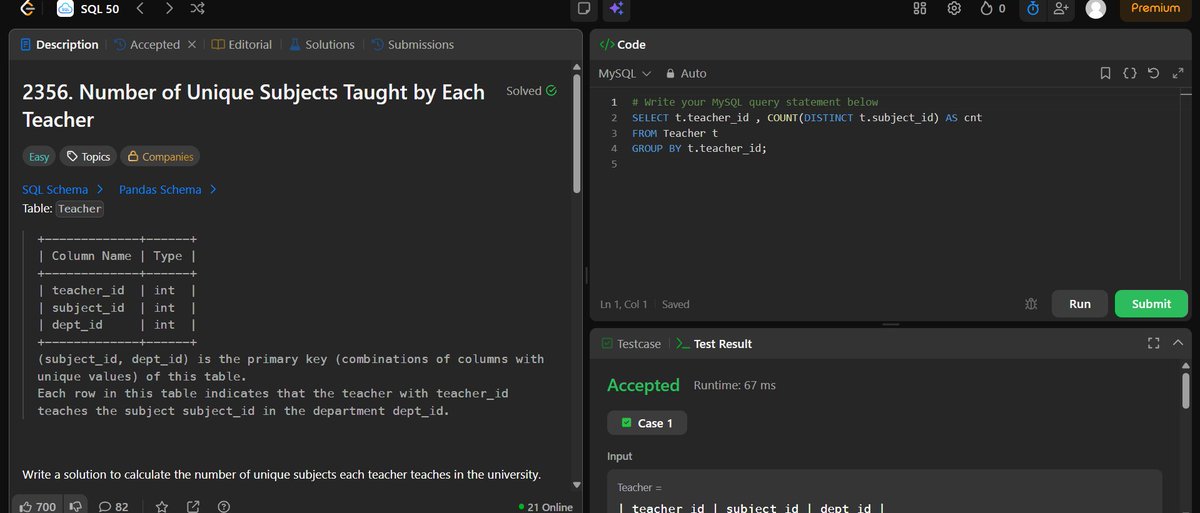Share the problem via share icon

click(192, 507)
